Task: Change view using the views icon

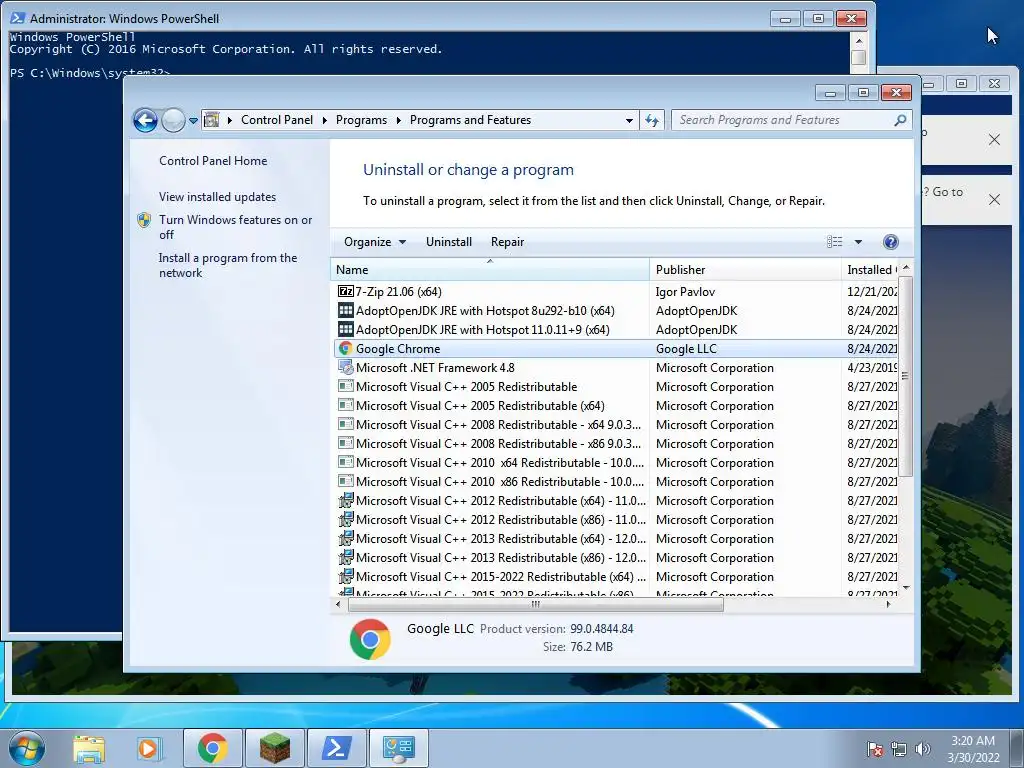Action: pos(835,242)
